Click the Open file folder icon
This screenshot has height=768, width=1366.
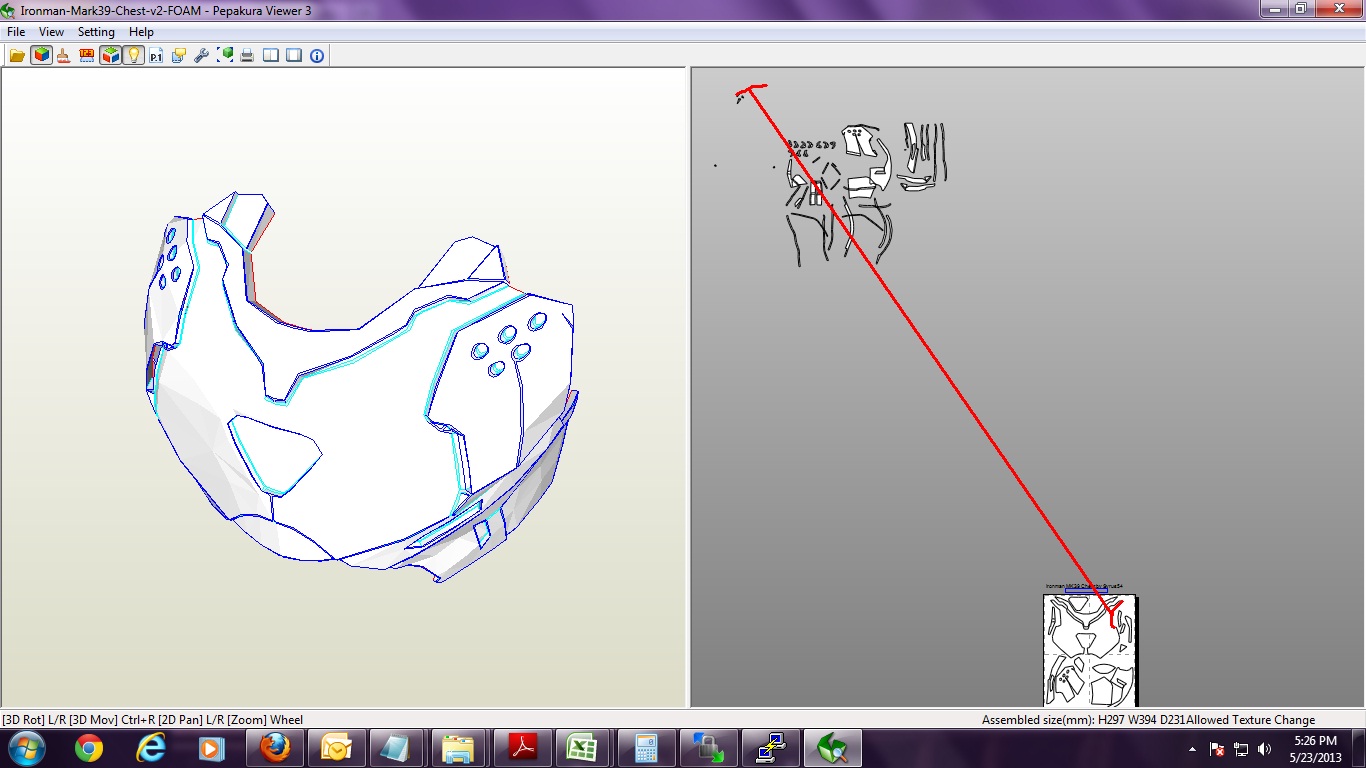tap(17, 55)
